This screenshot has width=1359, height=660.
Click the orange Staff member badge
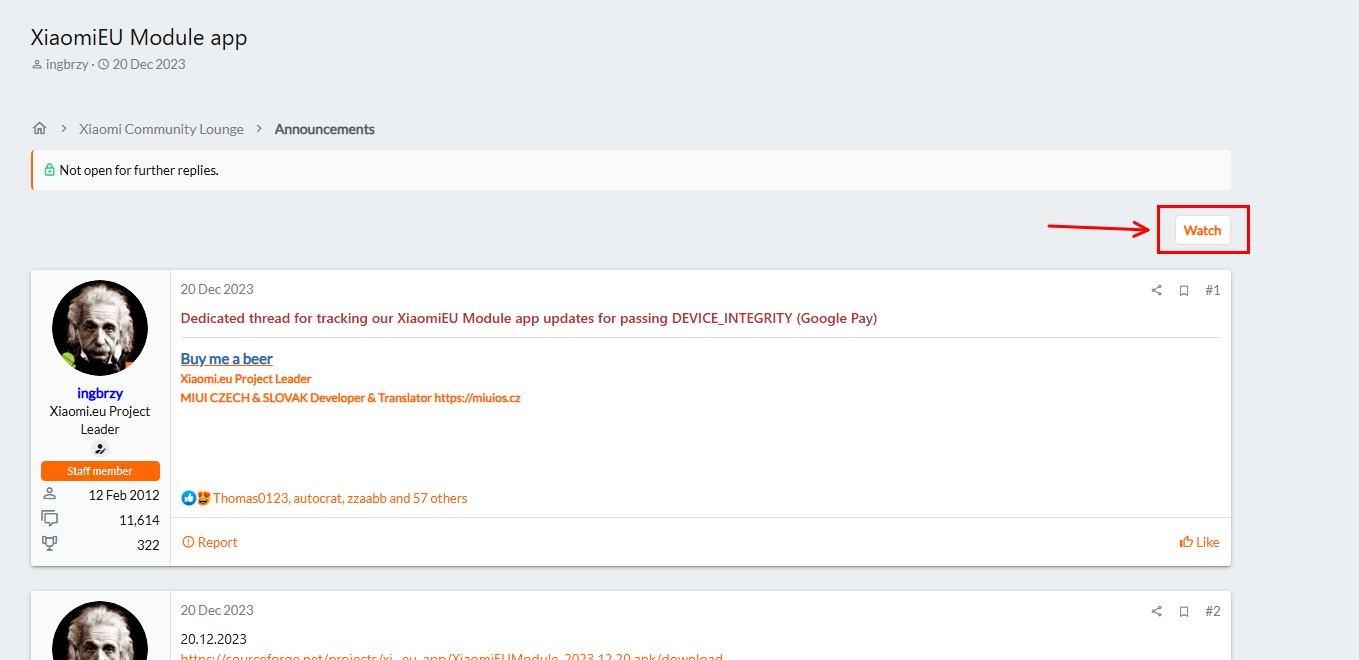[x=100, y=471]
